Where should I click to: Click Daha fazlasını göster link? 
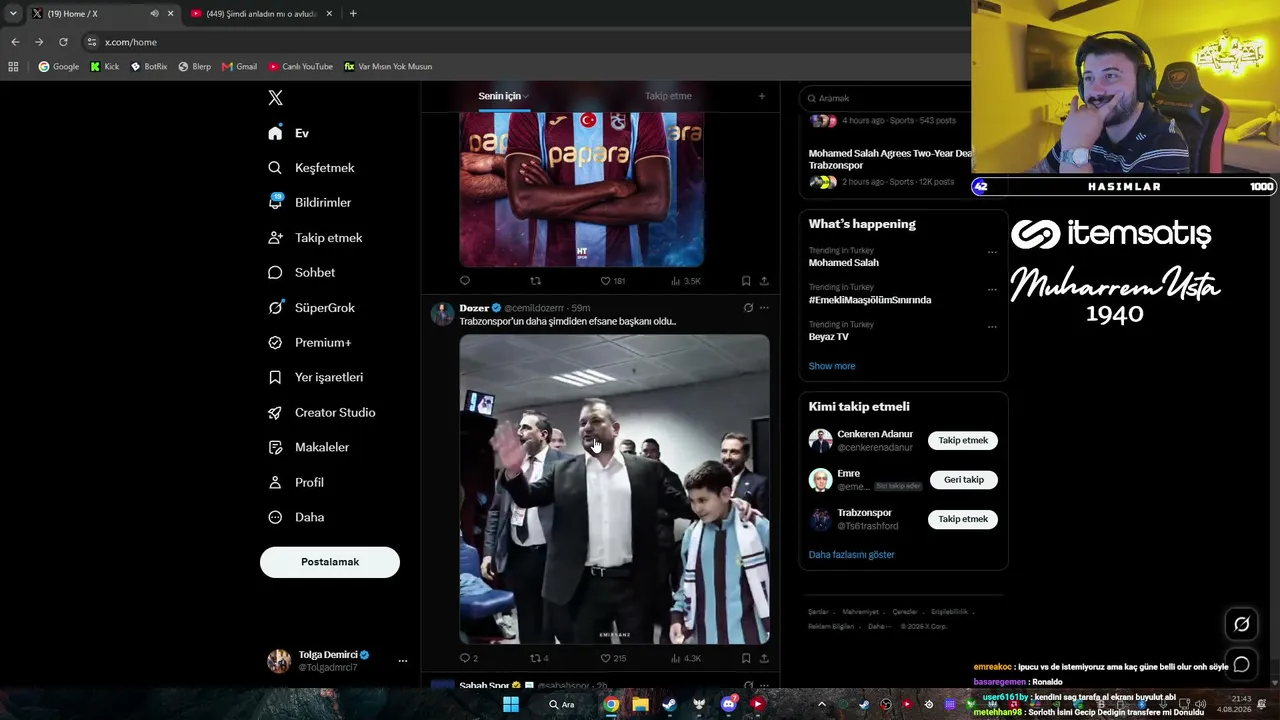coord(852,555)
